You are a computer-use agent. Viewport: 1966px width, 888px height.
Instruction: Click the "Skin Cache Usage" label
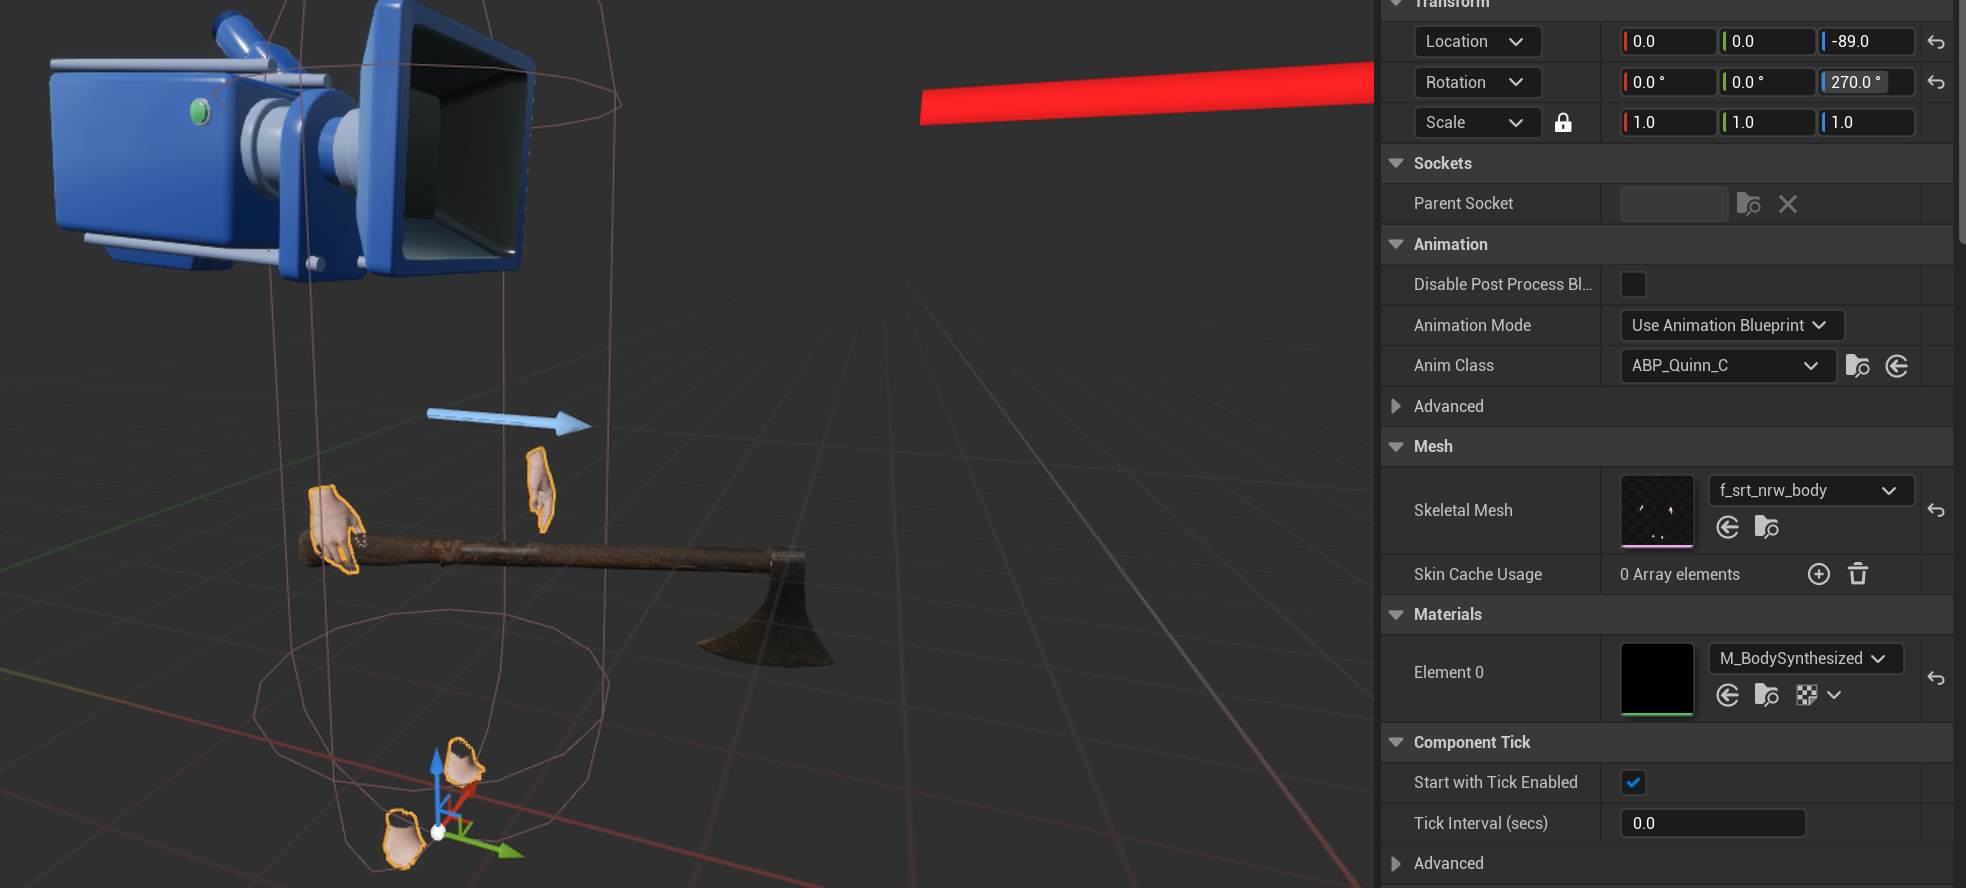[x=1478, y=574]
